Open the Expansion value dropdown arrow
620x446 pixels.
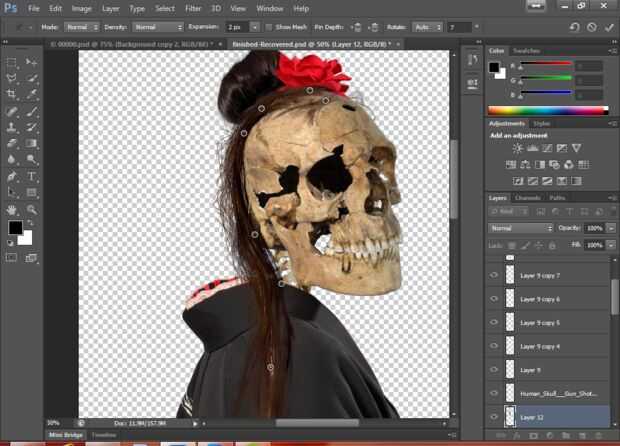[255, 27]
